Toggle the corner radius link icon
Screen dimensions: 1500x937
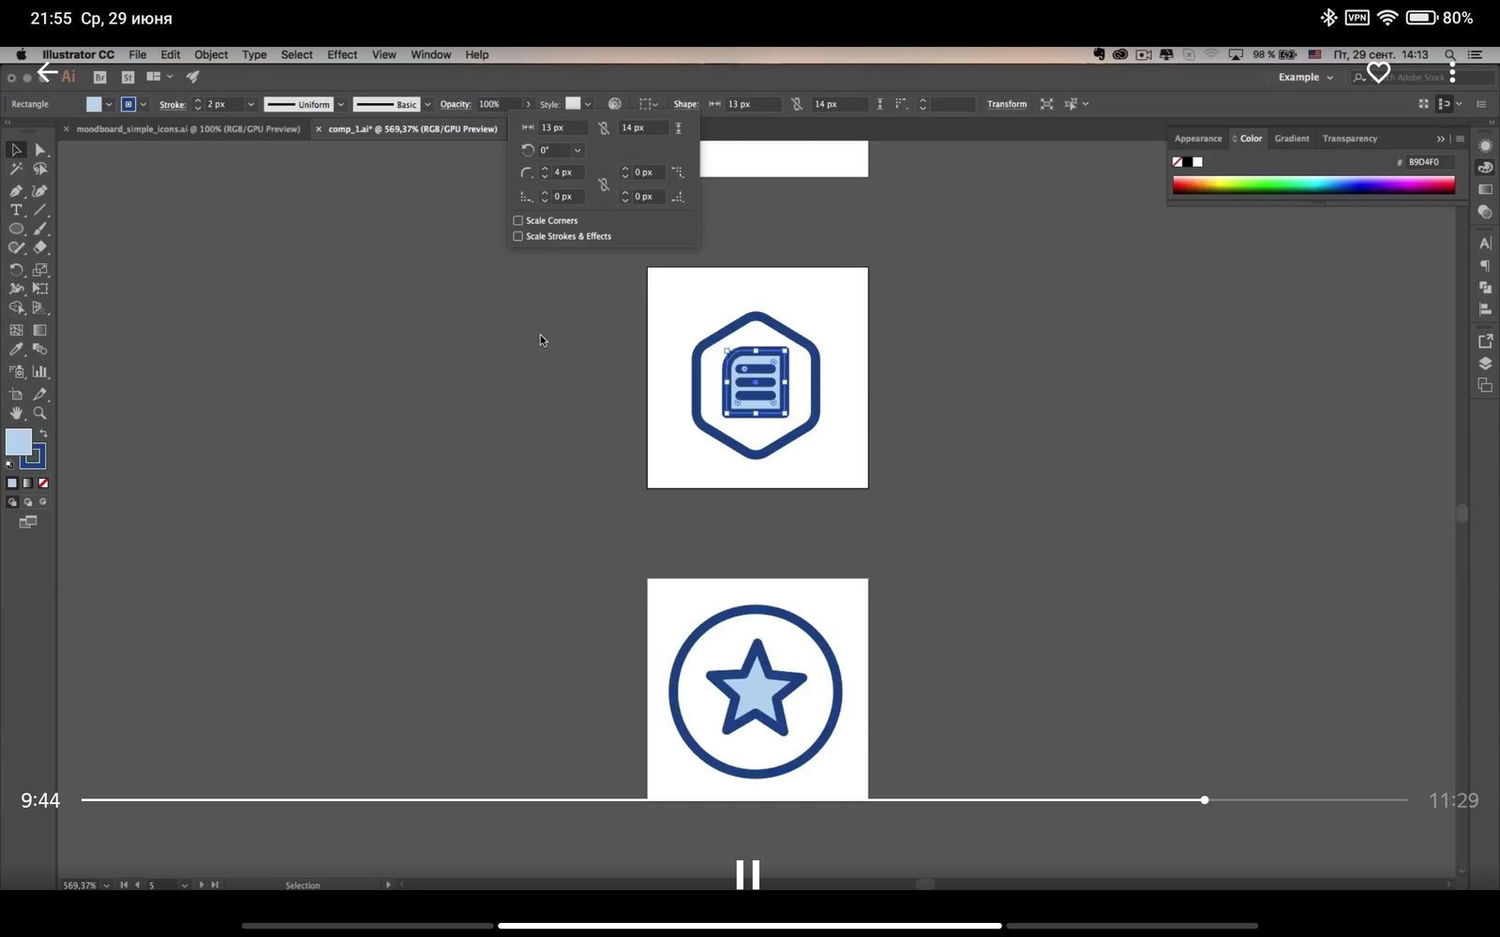click(603, 185)
